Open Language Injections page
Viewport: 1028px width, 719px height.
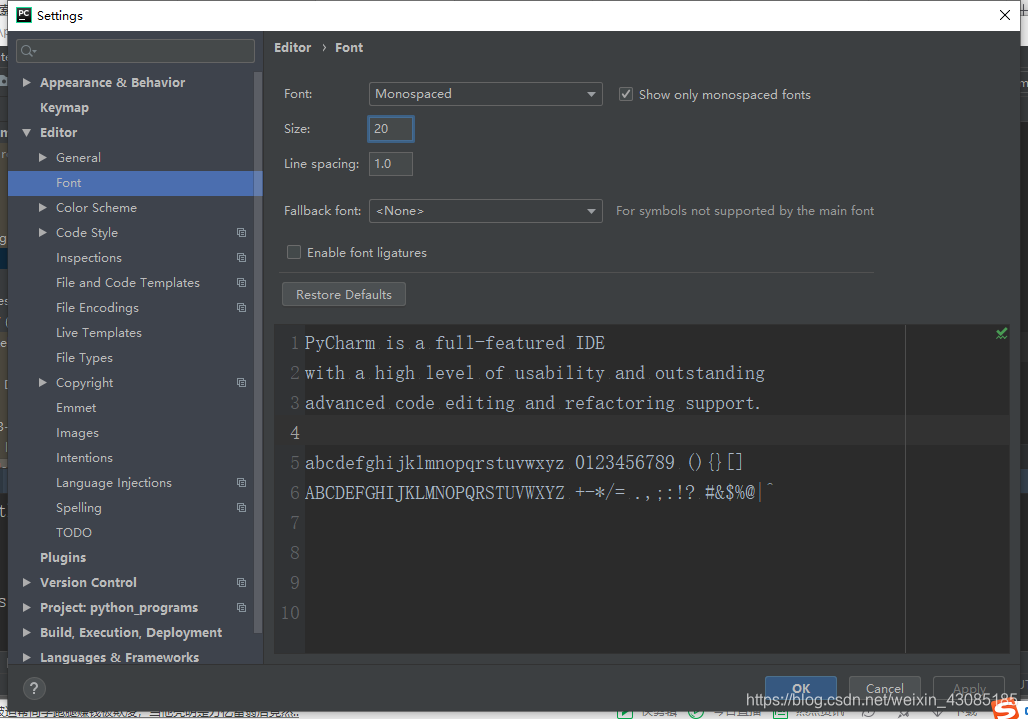point(113,482)
